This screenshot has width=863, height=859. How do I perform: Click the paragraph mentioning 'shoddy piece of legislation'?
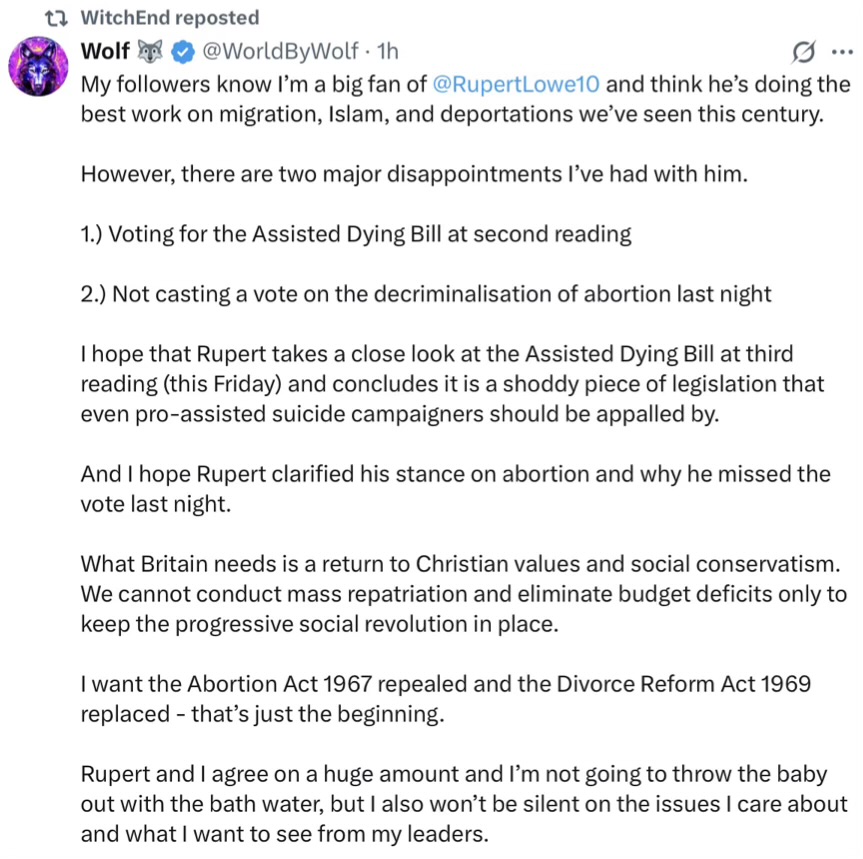pyautogui.click(x=452, y=384)
